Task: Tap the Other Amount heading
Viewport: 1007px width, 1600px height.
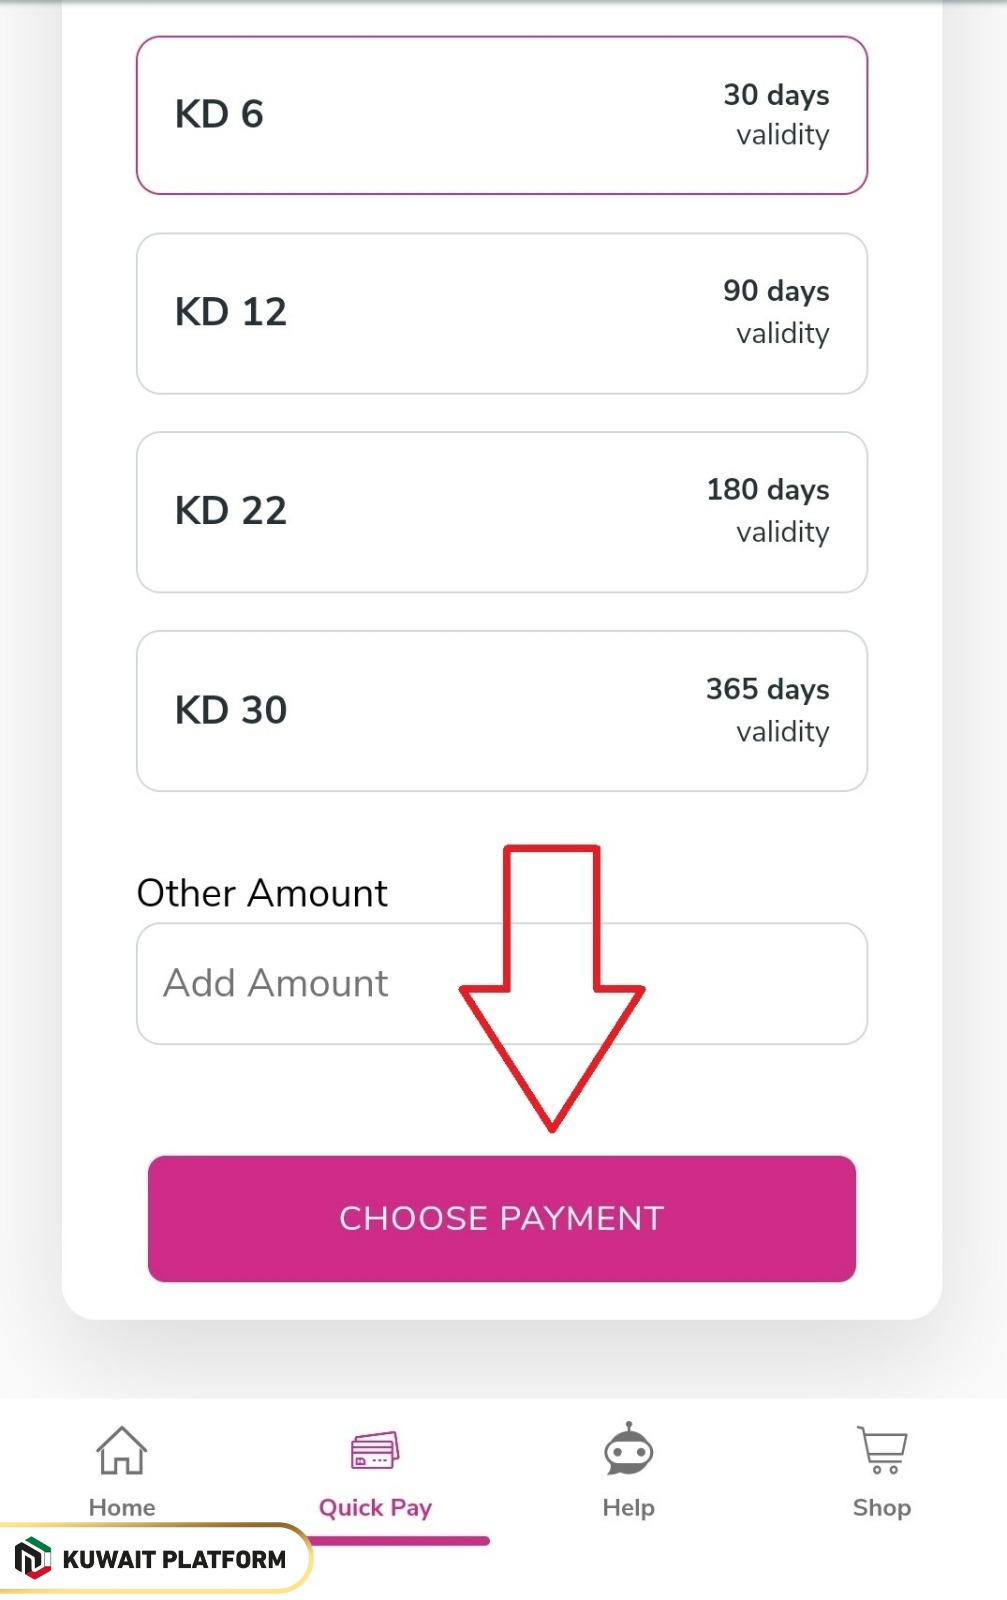Action: [x=261, y=892]
